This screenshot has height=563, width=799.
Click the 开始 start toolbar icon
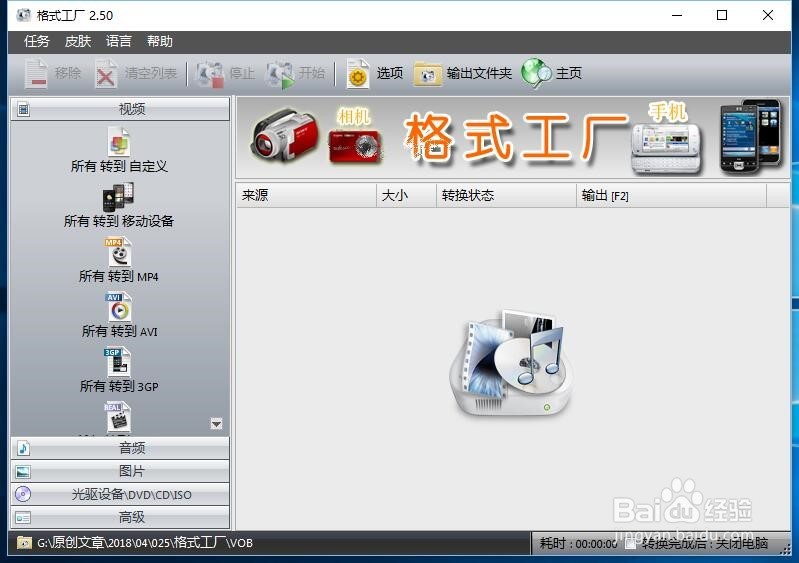(280, 74)
